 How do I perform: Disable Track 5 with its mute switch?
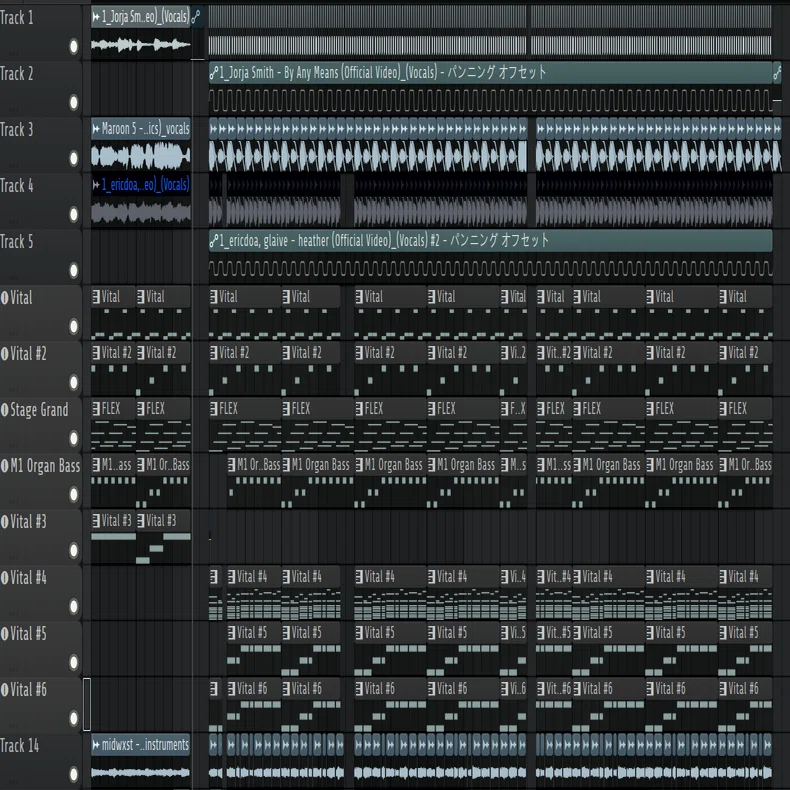[x=74, y=271]
